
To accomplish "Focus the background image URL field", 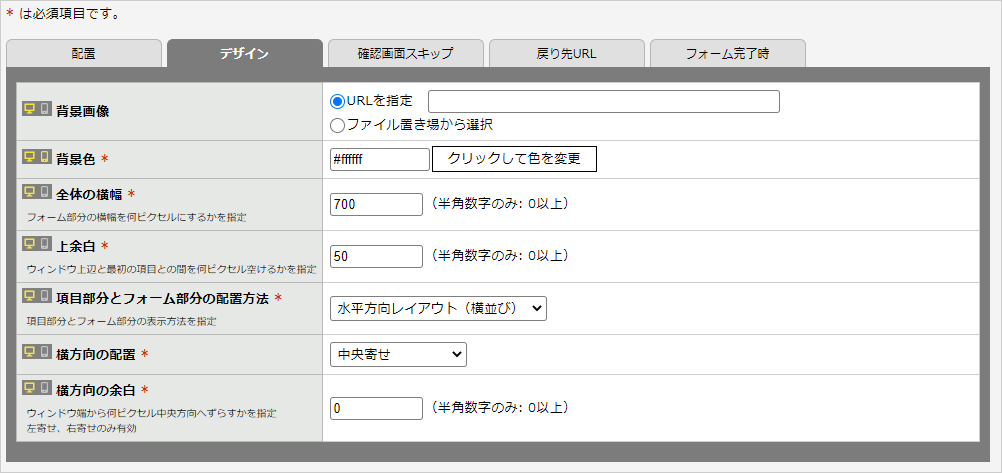I will (x=604, y=102).
